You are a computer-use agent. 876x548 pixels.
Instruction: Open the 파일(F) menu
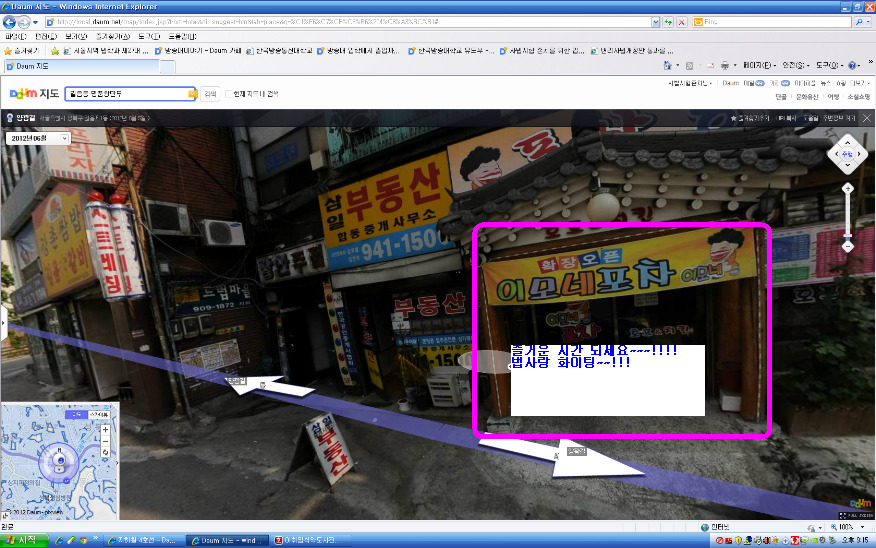pos(15,36)
